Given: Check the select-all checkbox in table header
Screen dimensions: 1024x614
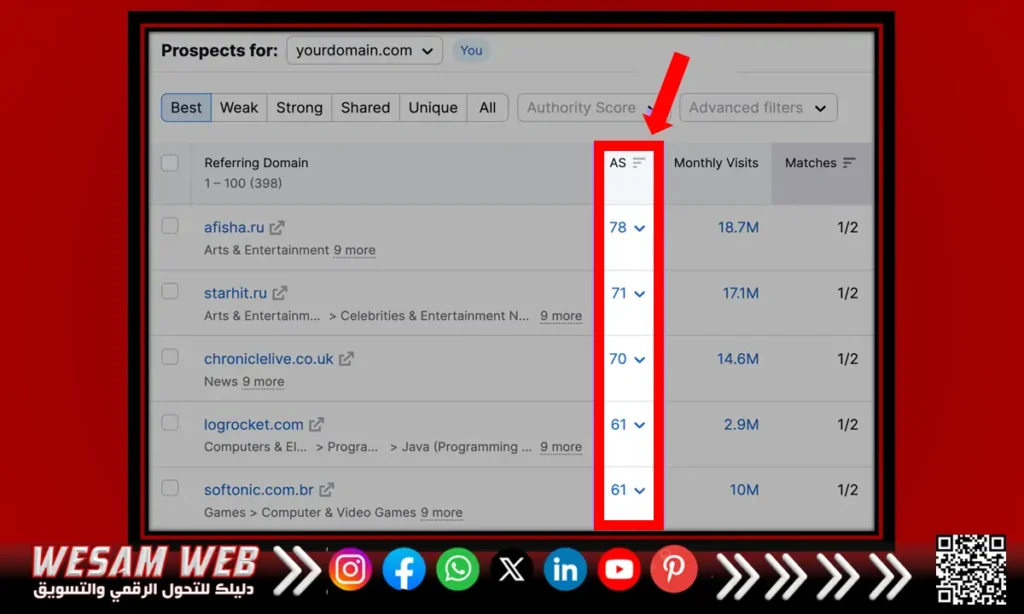Looking at the screenshot, I should [170, 163].
